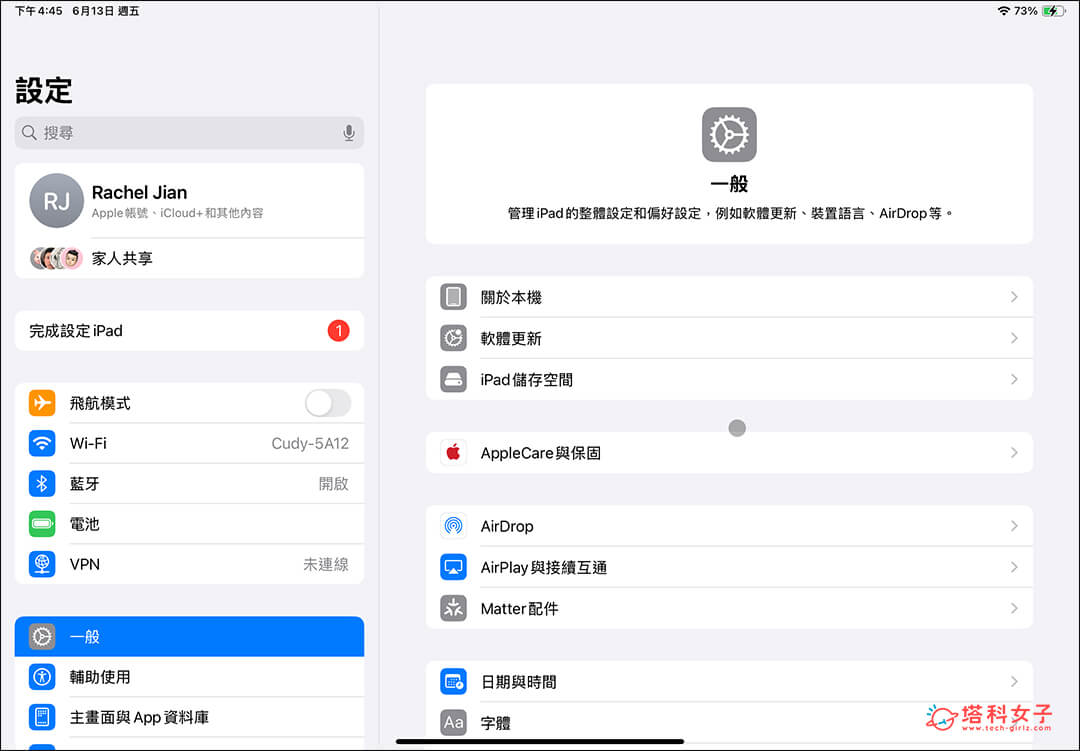Open 軟體更新 using its chevron
The width and height of the screenshot is (1080, 751).
(x=1014, y=338)
